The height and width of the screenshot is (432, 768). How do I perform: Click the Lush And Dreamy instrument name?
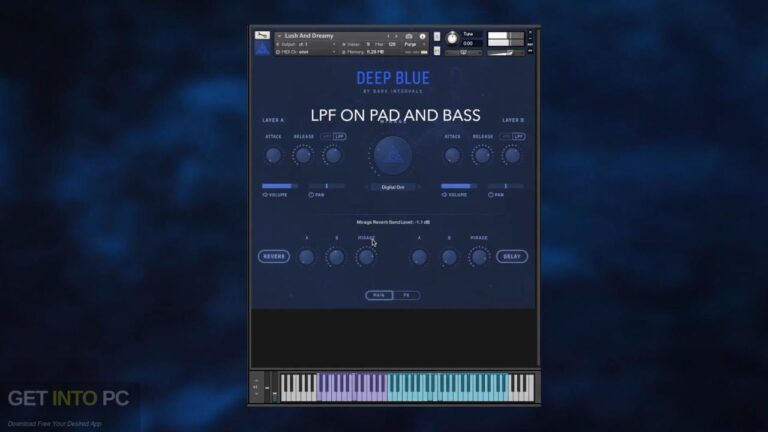click(309, 36)
